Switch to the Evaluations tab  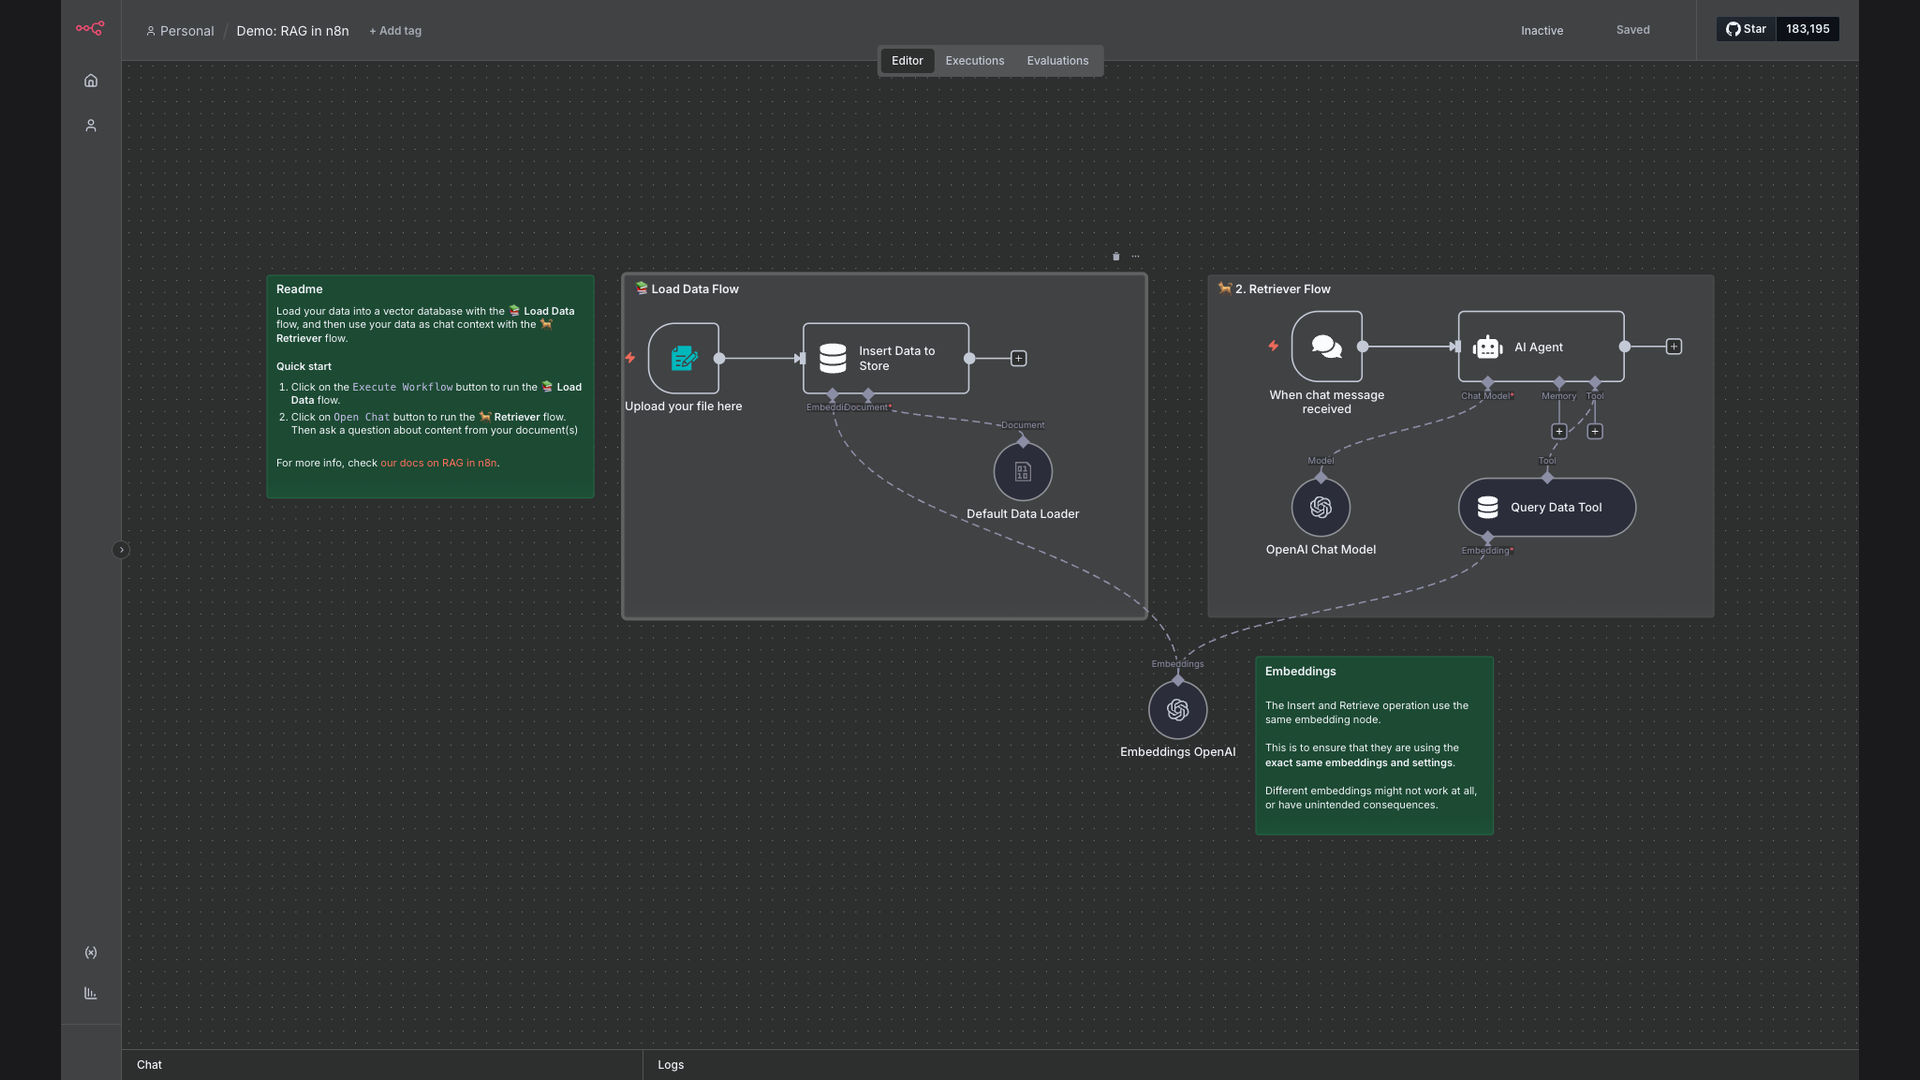click(1058, 61)
